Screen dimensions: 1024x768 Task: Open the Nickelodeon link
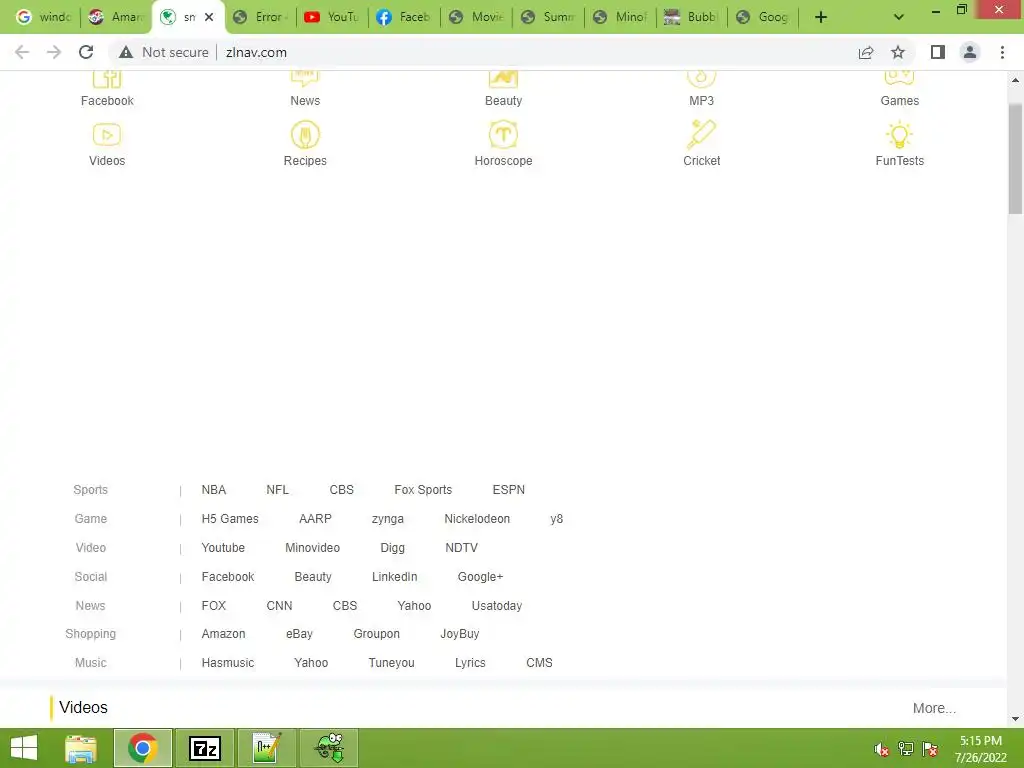pyautogui.click(x=477, y=519)
